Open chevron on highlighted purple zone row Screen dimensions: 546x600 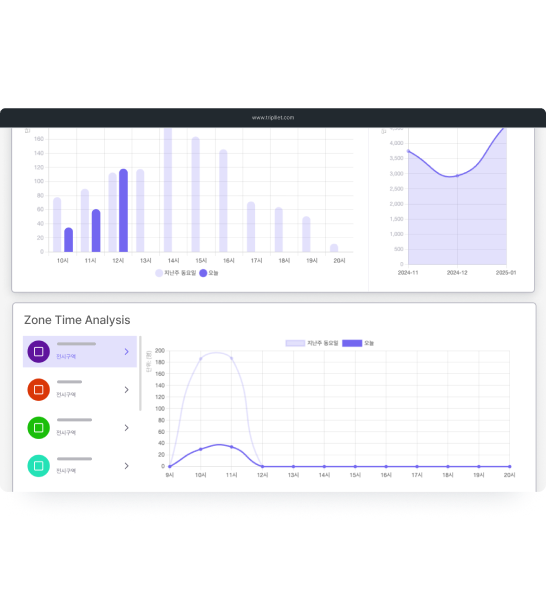coord(127,351)
